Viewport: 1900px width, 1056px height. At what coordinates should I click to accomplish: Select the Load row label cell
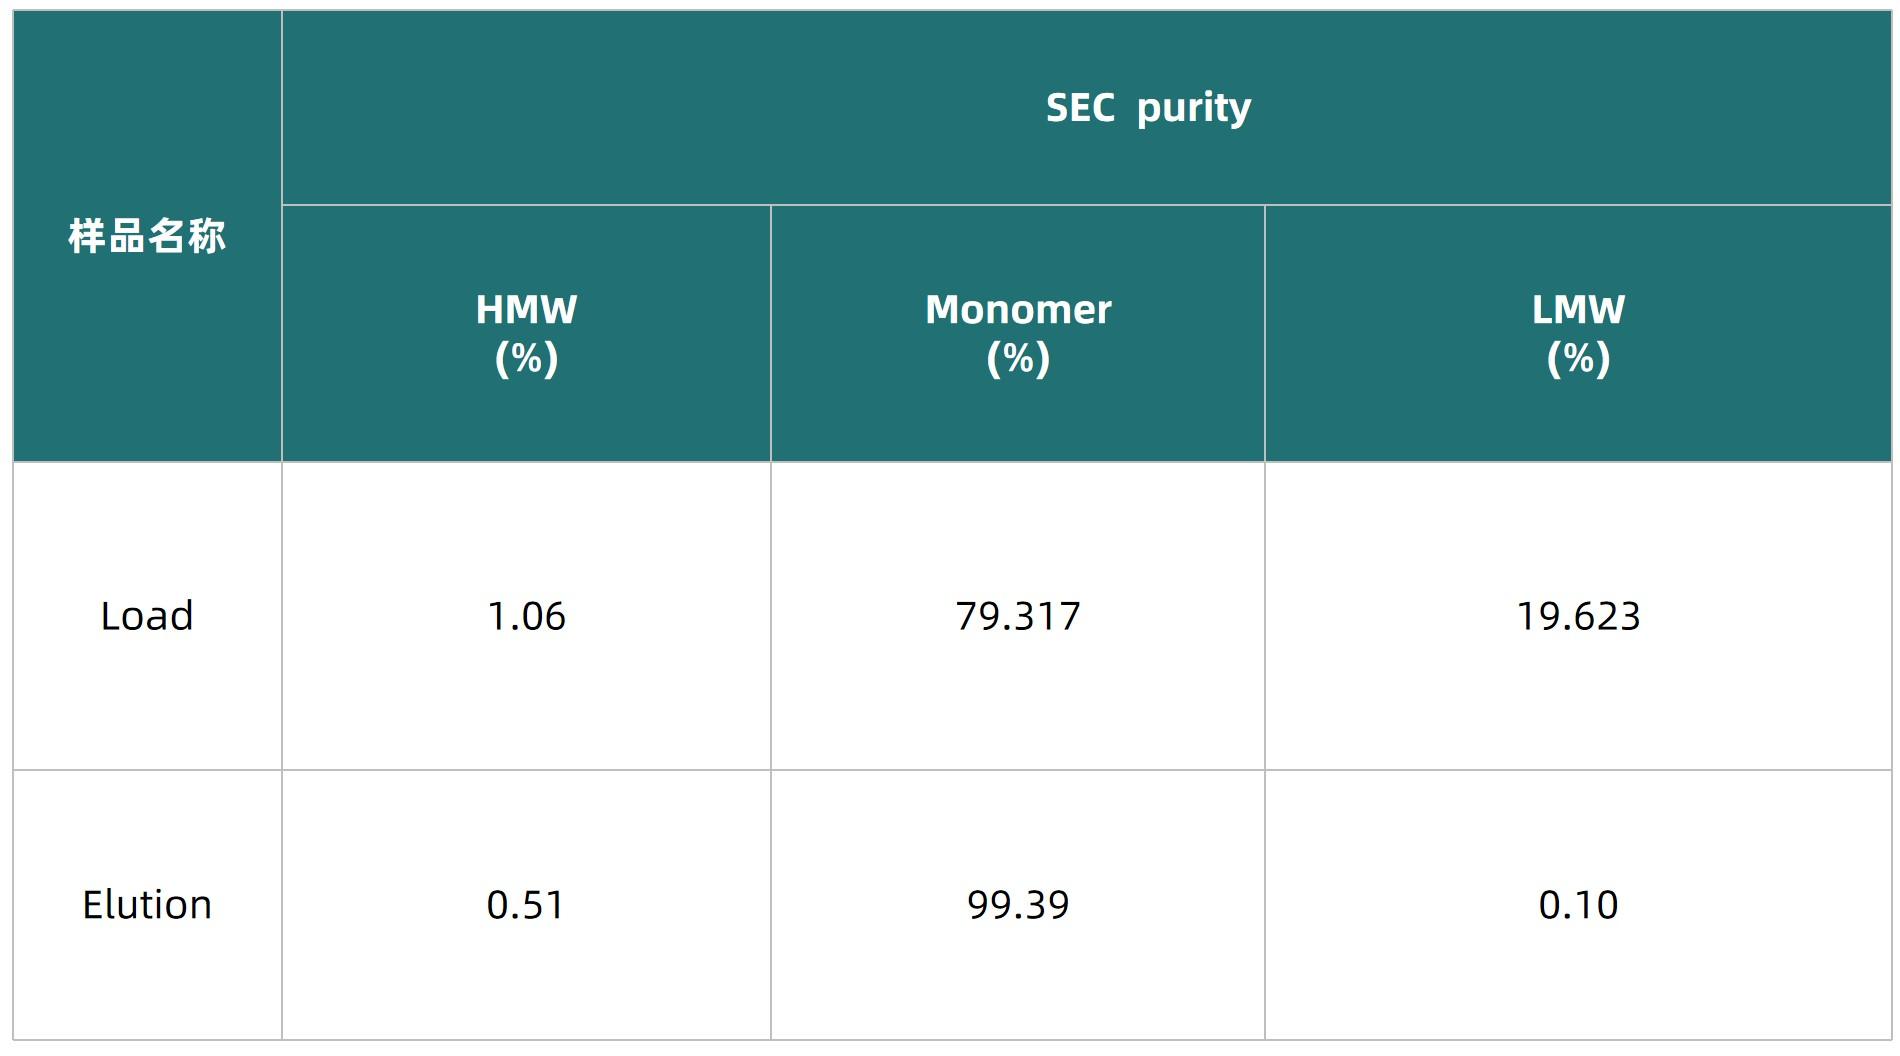coord(147,616)
